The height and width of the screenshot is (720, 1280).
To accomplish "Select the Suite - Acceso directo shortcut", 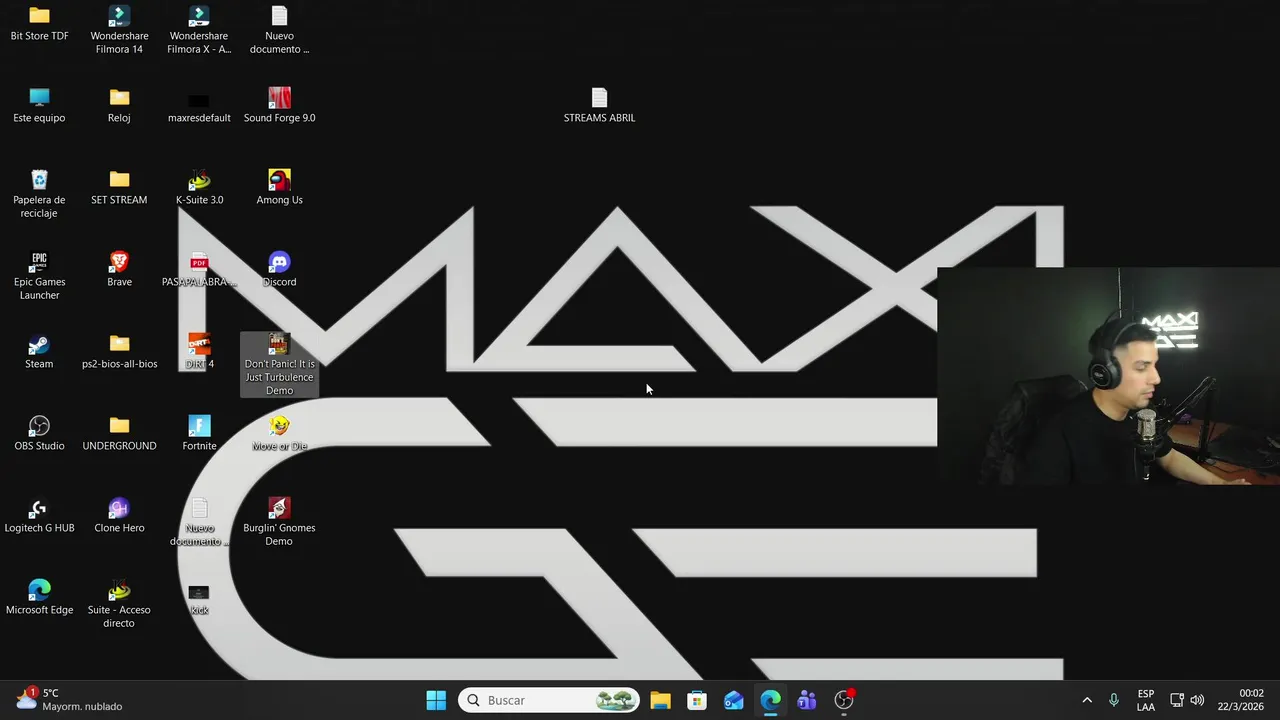I will [x=119, y=604].
